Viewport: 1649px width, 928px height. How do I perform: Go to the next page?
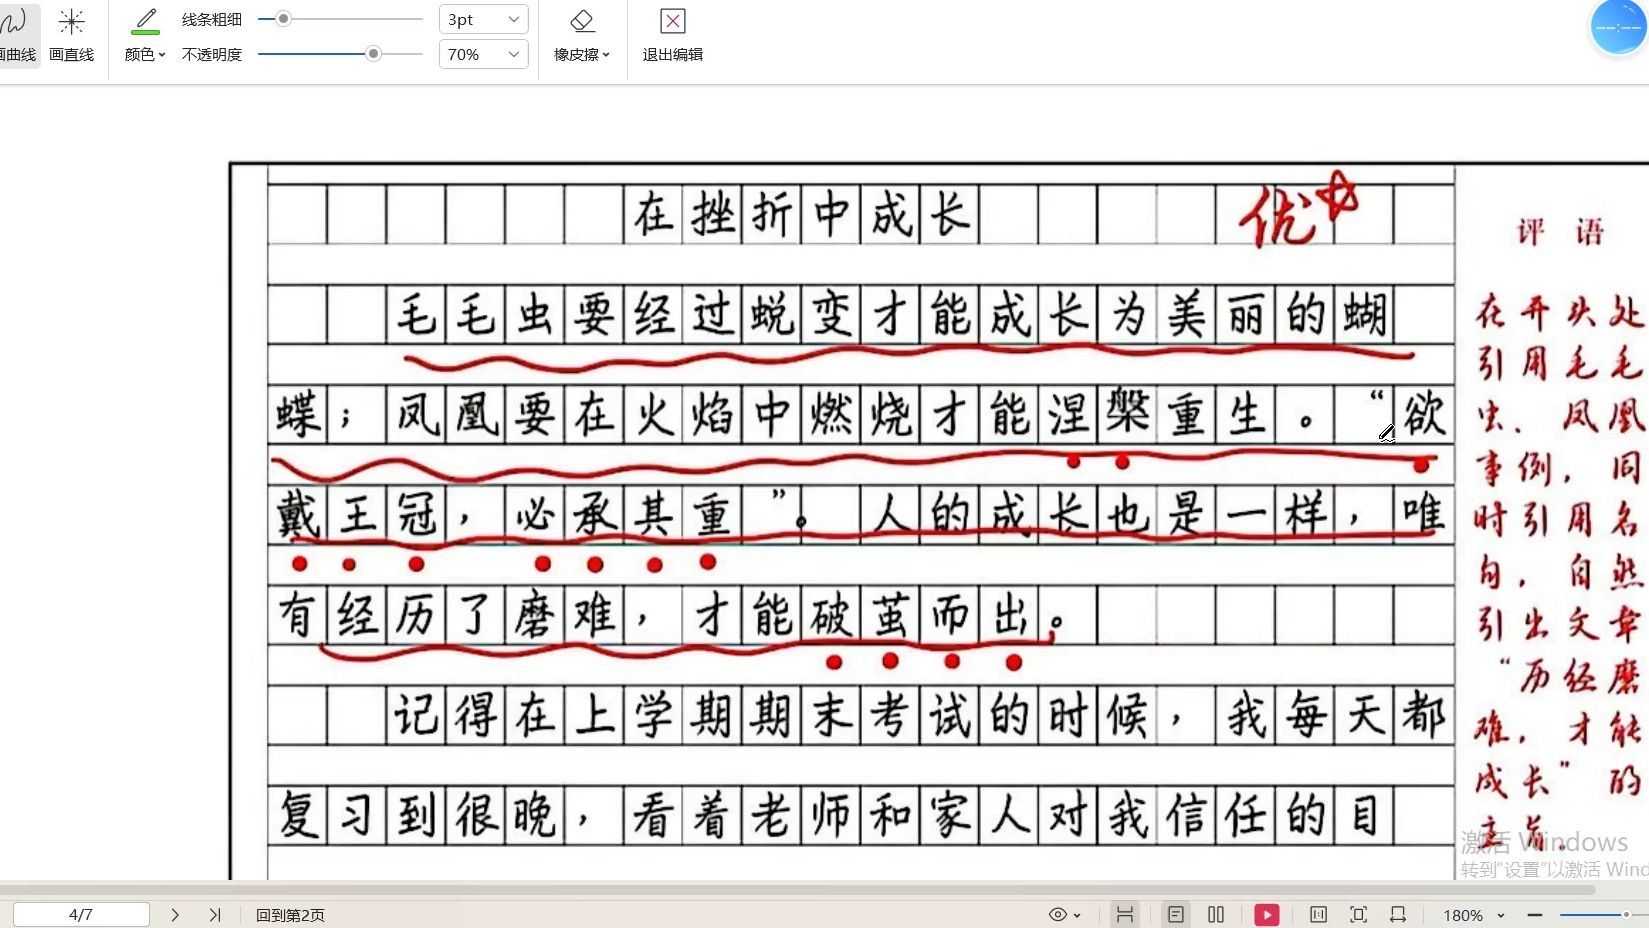(x=175, y=914)
